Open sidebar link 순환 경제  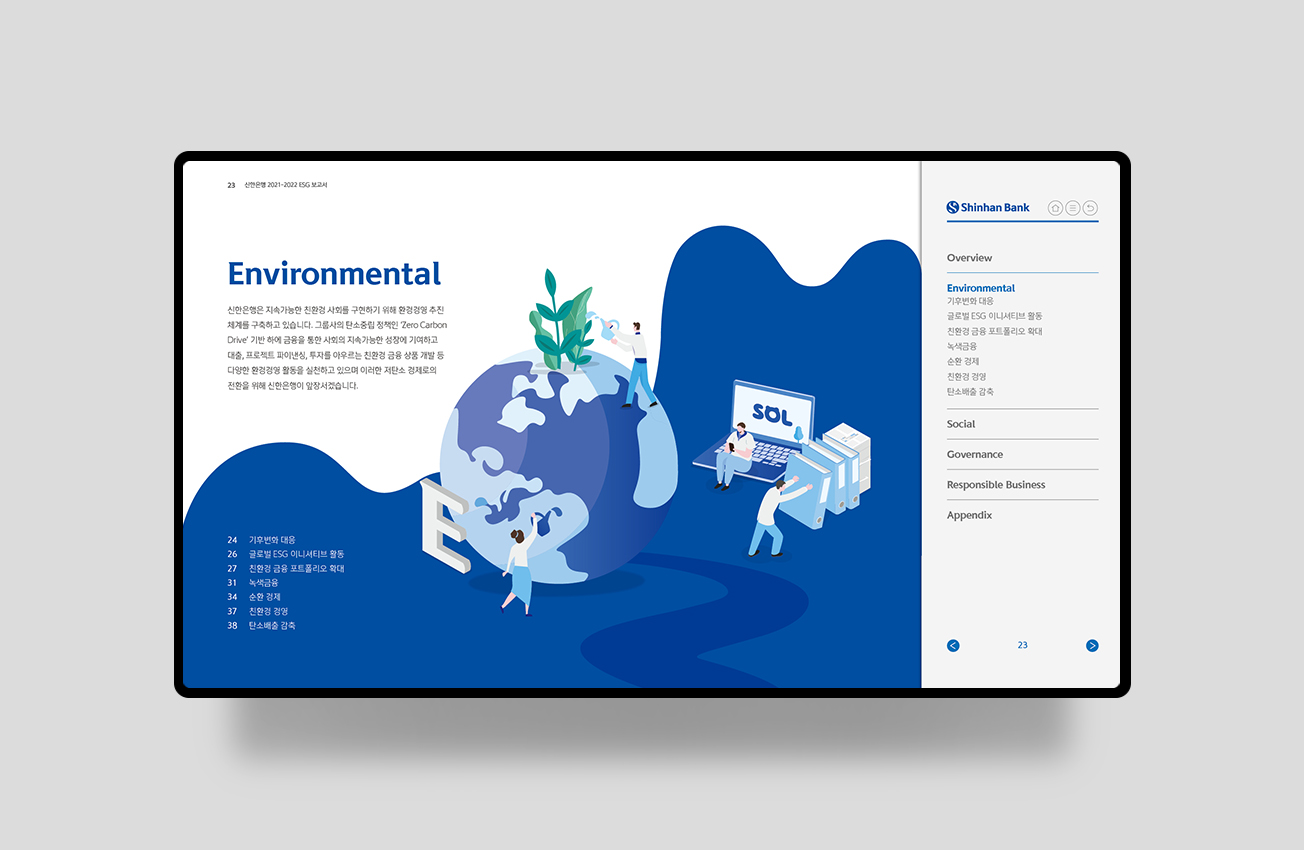[x=963, y=361]
